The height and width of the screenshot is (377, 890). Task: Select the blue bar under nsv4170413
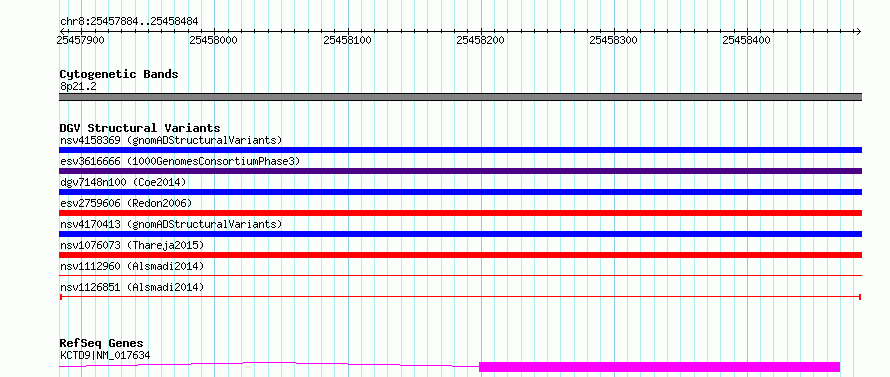tap(460, 234)
